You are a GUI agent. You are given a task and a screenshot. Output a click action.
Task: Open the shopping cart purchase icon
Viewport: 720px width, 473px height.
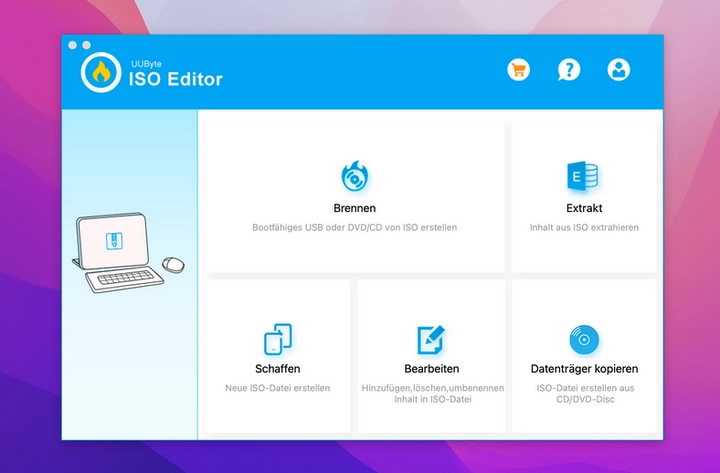pos(518,70)
